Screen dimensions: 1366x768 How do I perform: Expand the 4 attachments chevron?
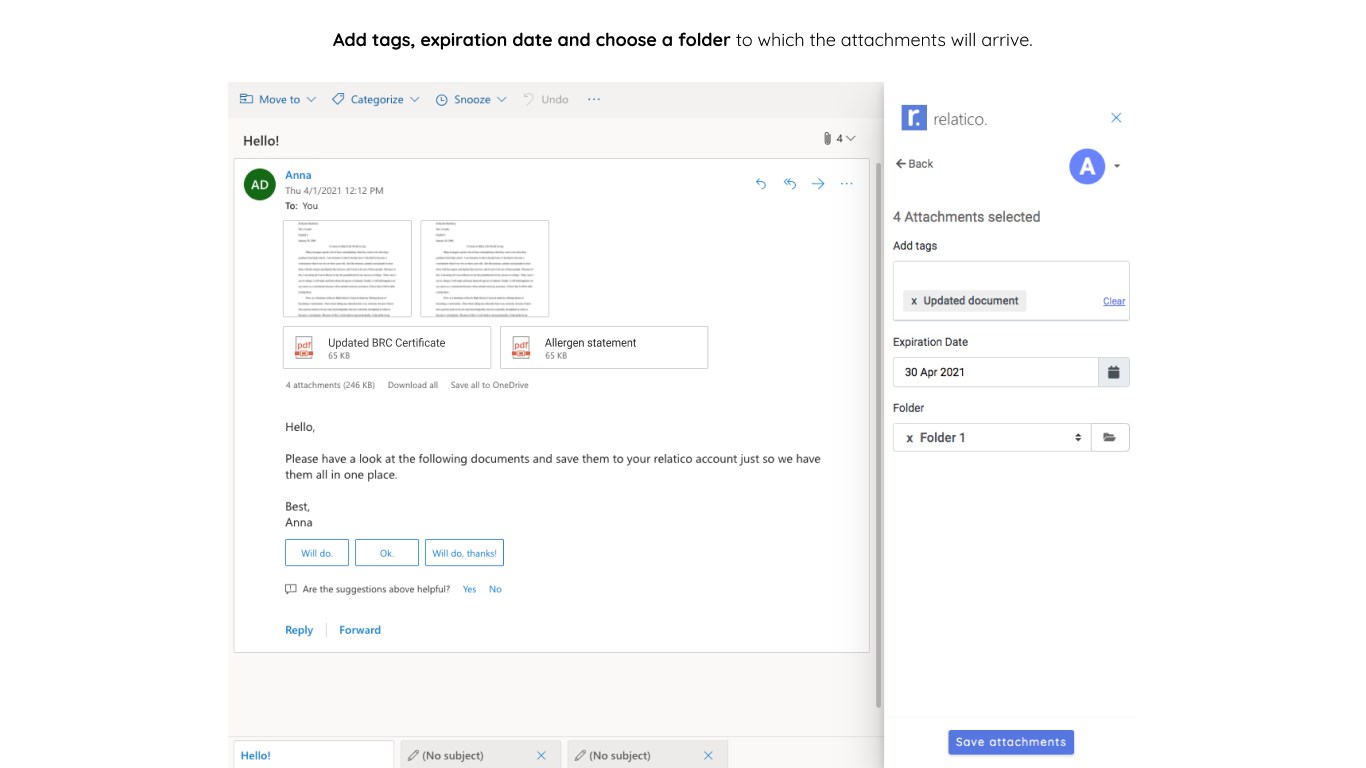(x=850, y=139)
